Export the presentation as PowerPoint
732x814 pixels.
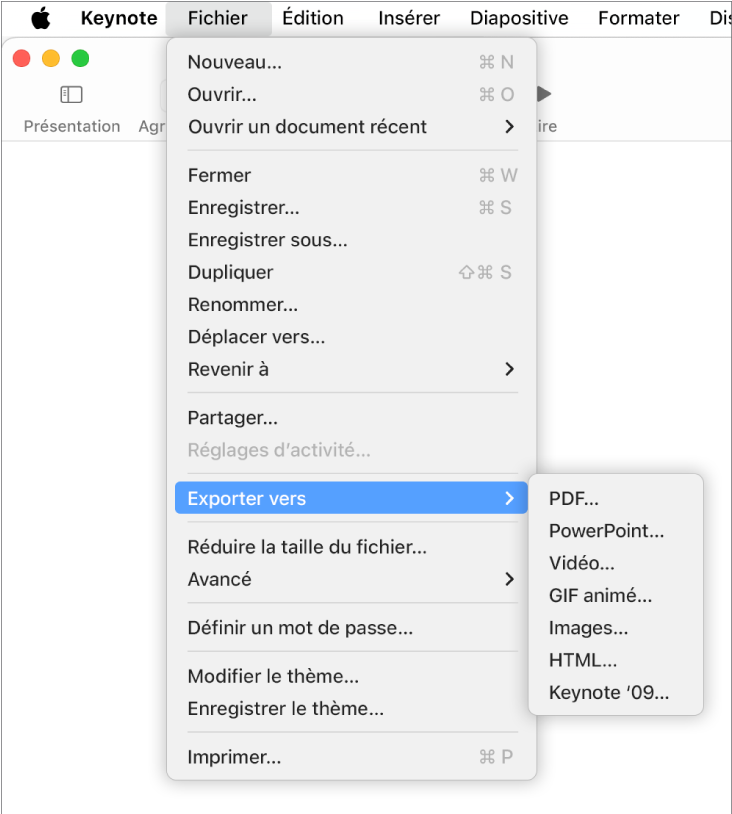(x=607, y=531)
